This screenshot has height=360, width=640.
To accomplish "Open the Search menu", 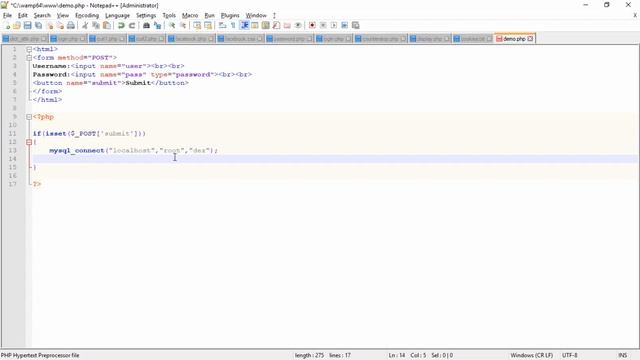I will [x=42, y=16].
